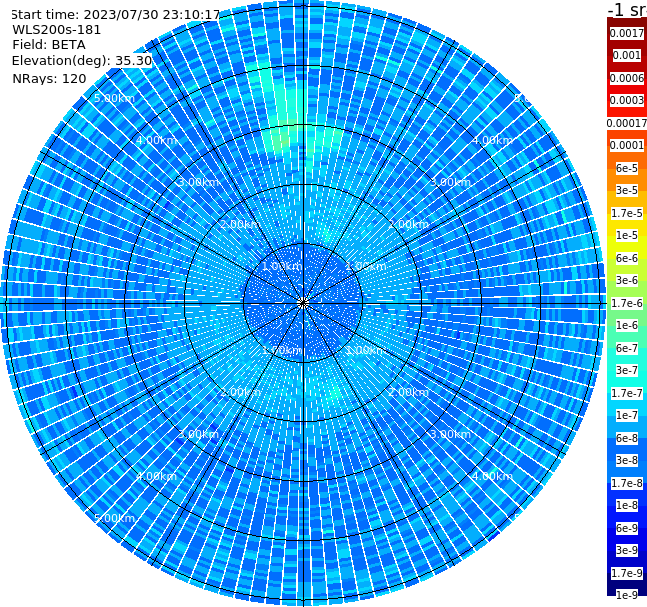
Task: Select the WLS200s-181 instrument label
Action: tap(57, 30)
